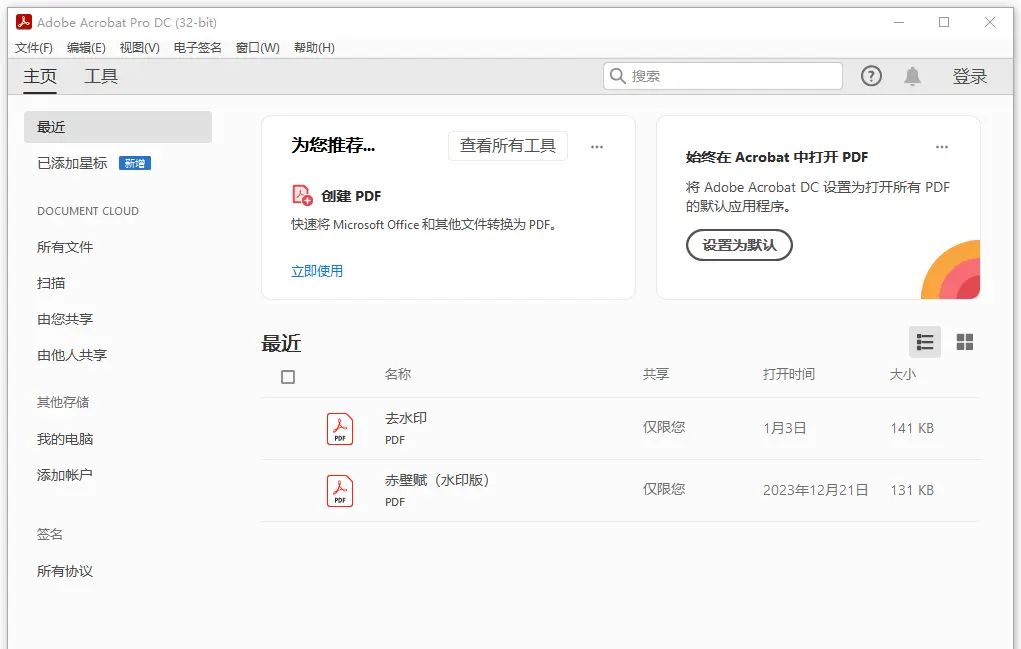Sort by the 名称 column header
The height and width of the screenshot is (649, 1021).
[x=398, y=374]
